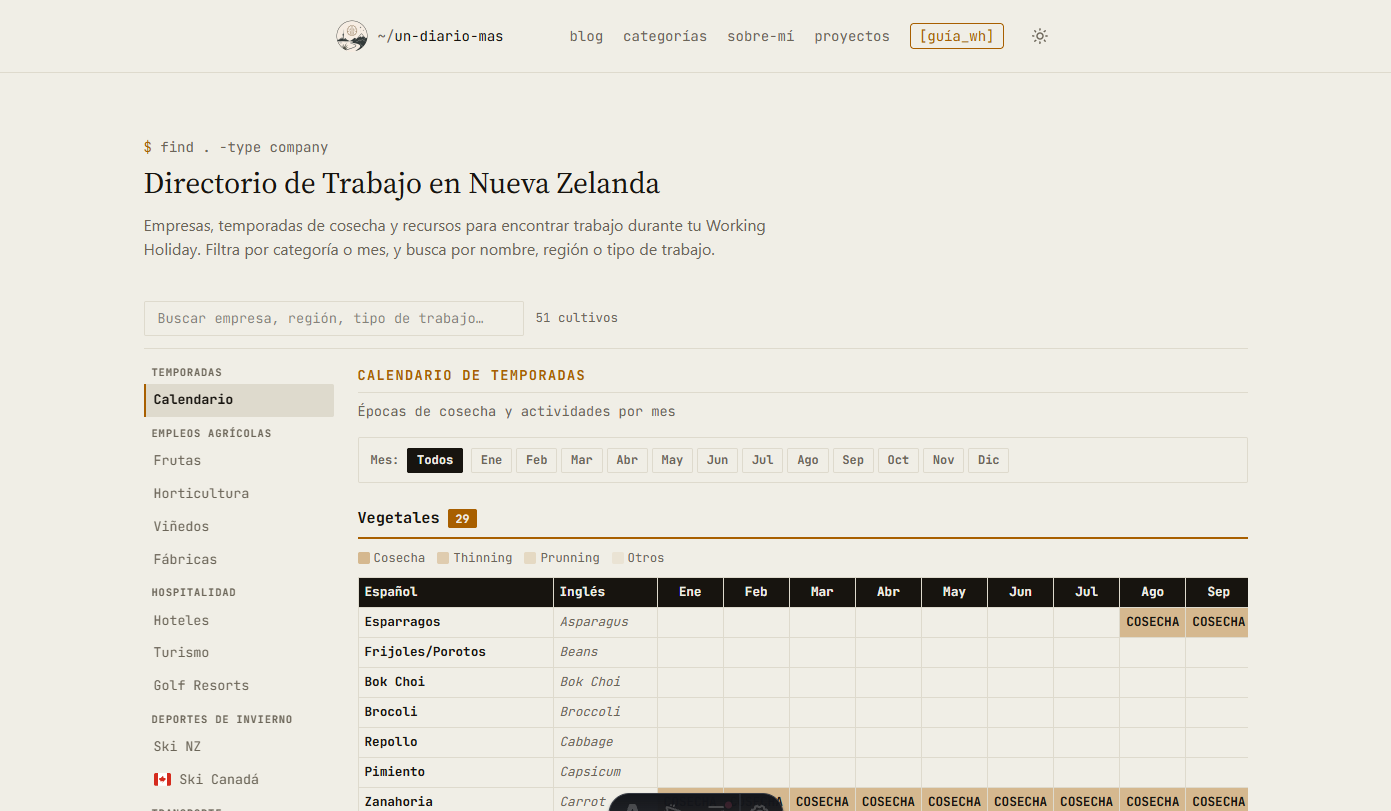The image size is (1391, 811).
Task: Click the italic Cabbage English name
Action: tap(587, 742)
